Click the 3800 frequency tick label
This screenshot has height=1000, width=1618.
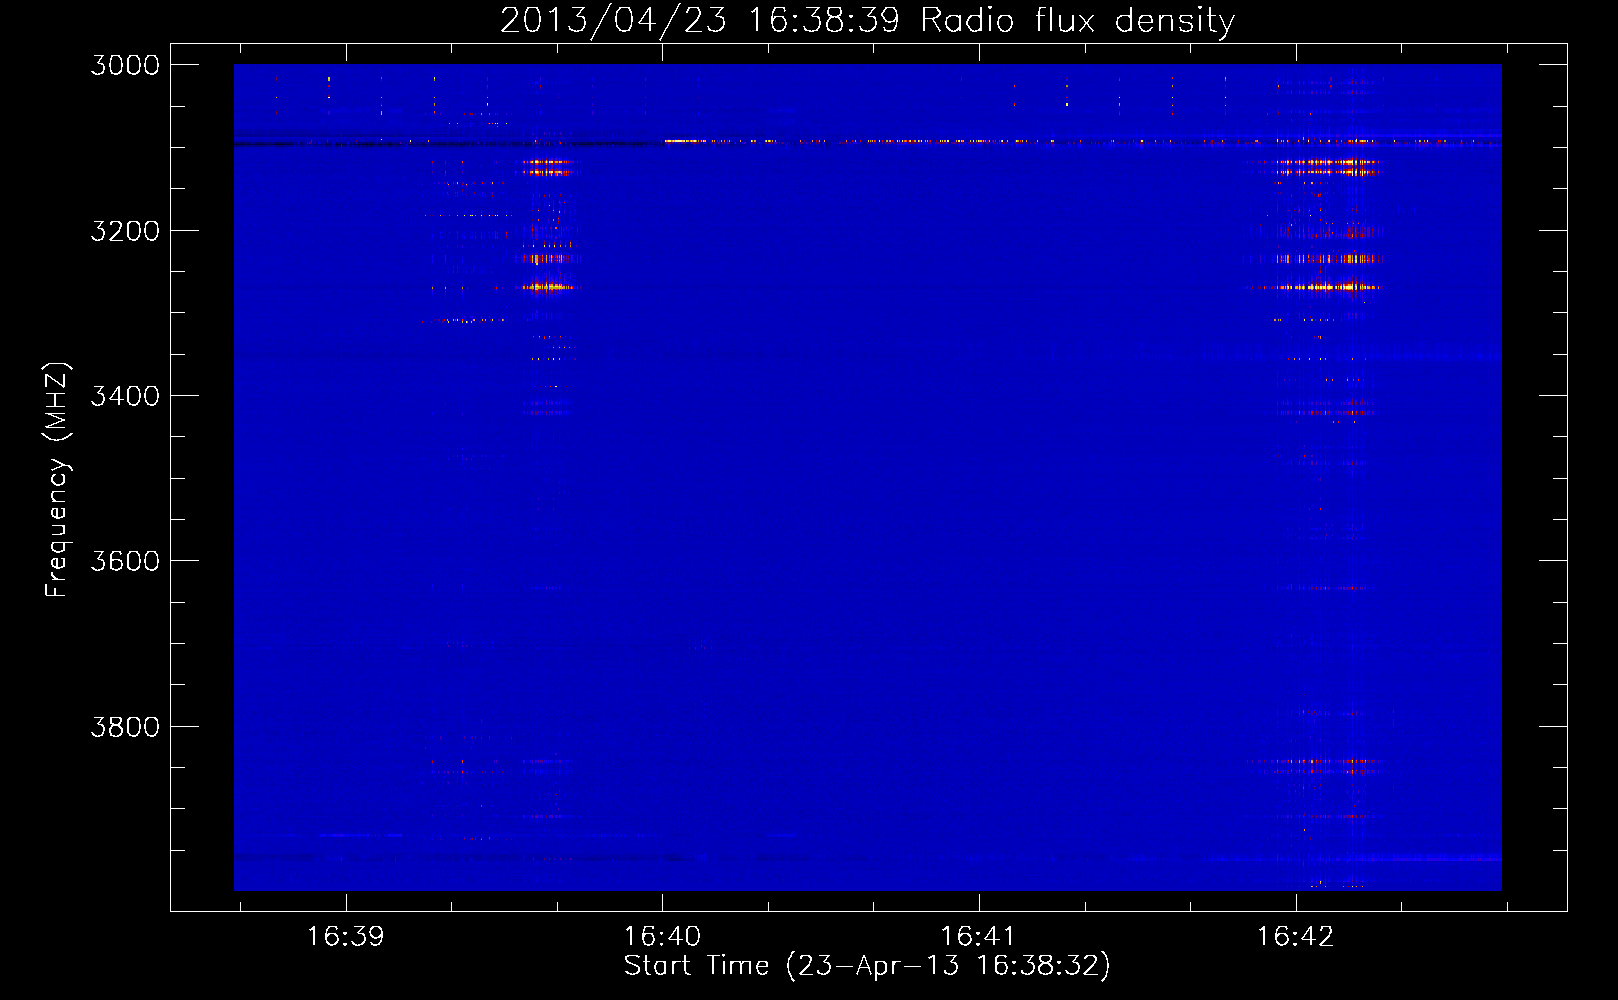tap(125, 727)
